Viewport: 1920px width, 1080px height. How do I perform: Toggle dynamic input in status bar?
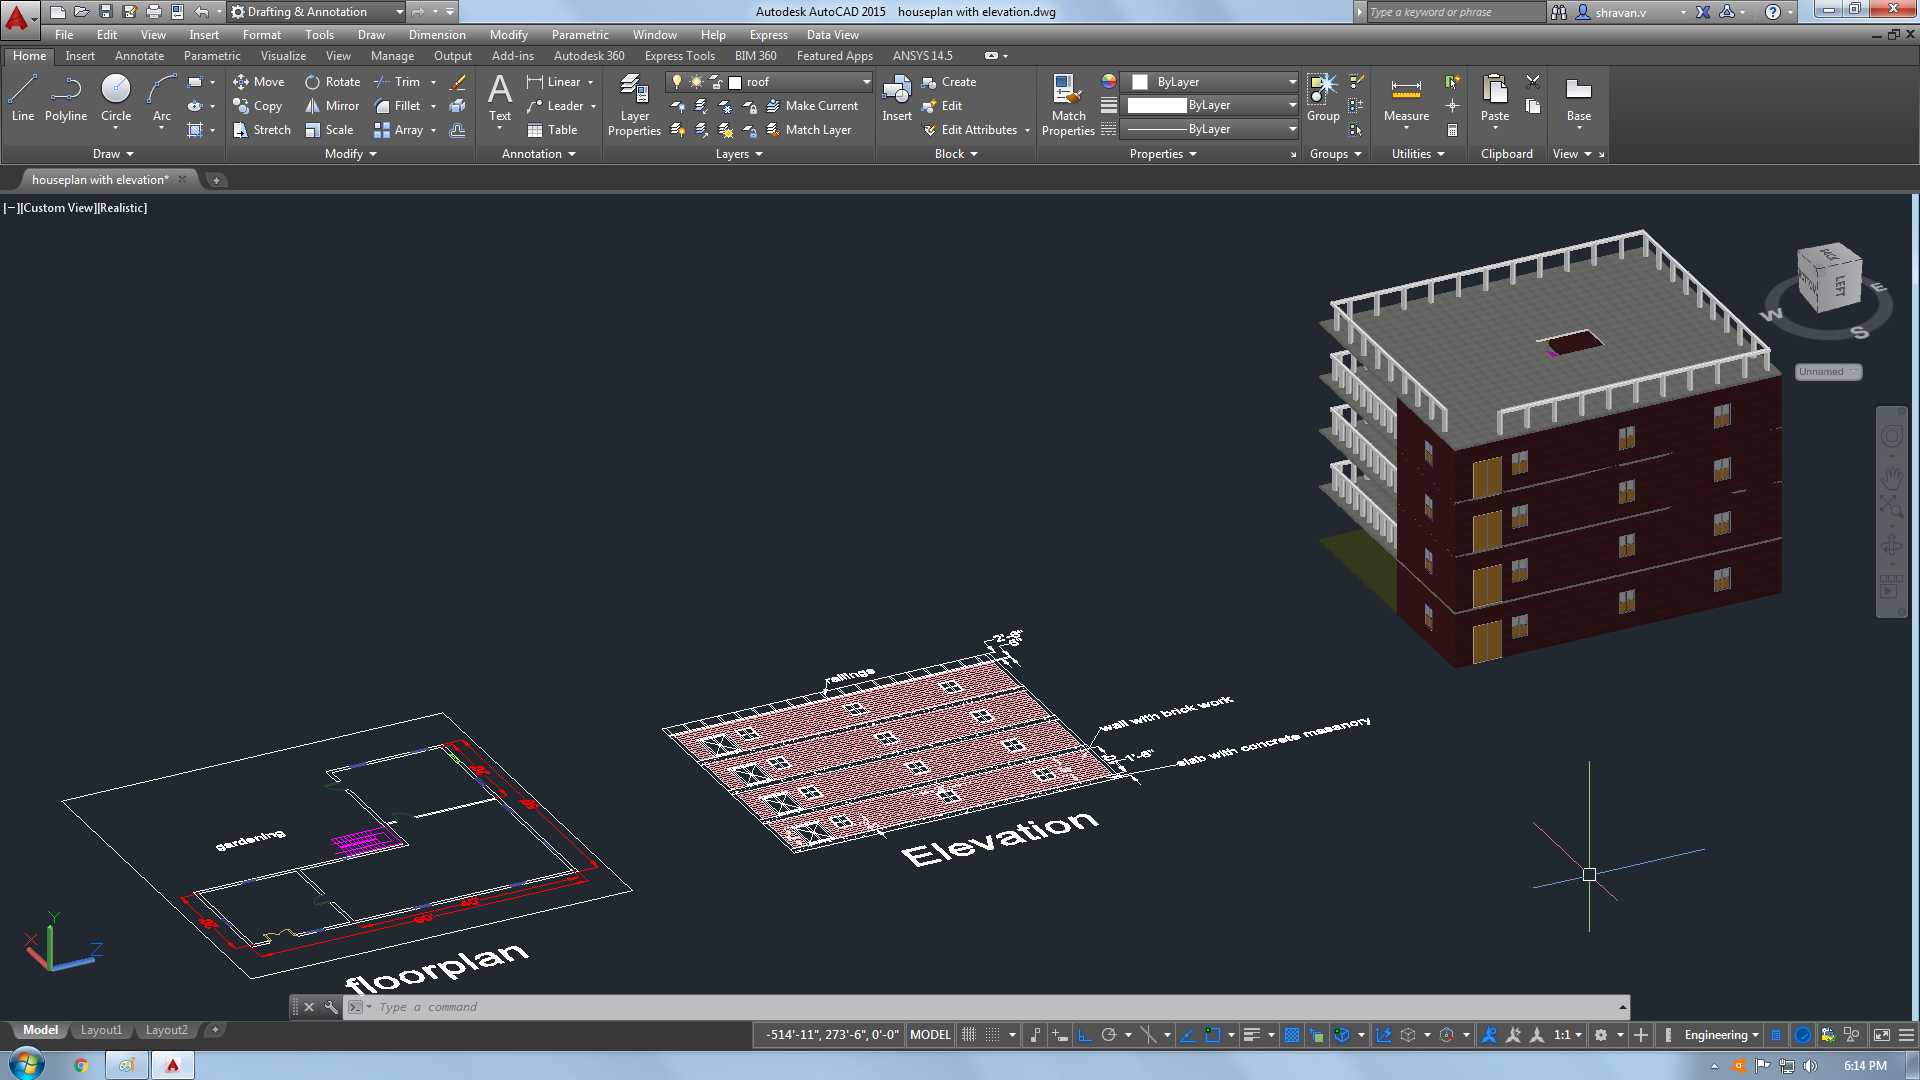point(1059,1035)
